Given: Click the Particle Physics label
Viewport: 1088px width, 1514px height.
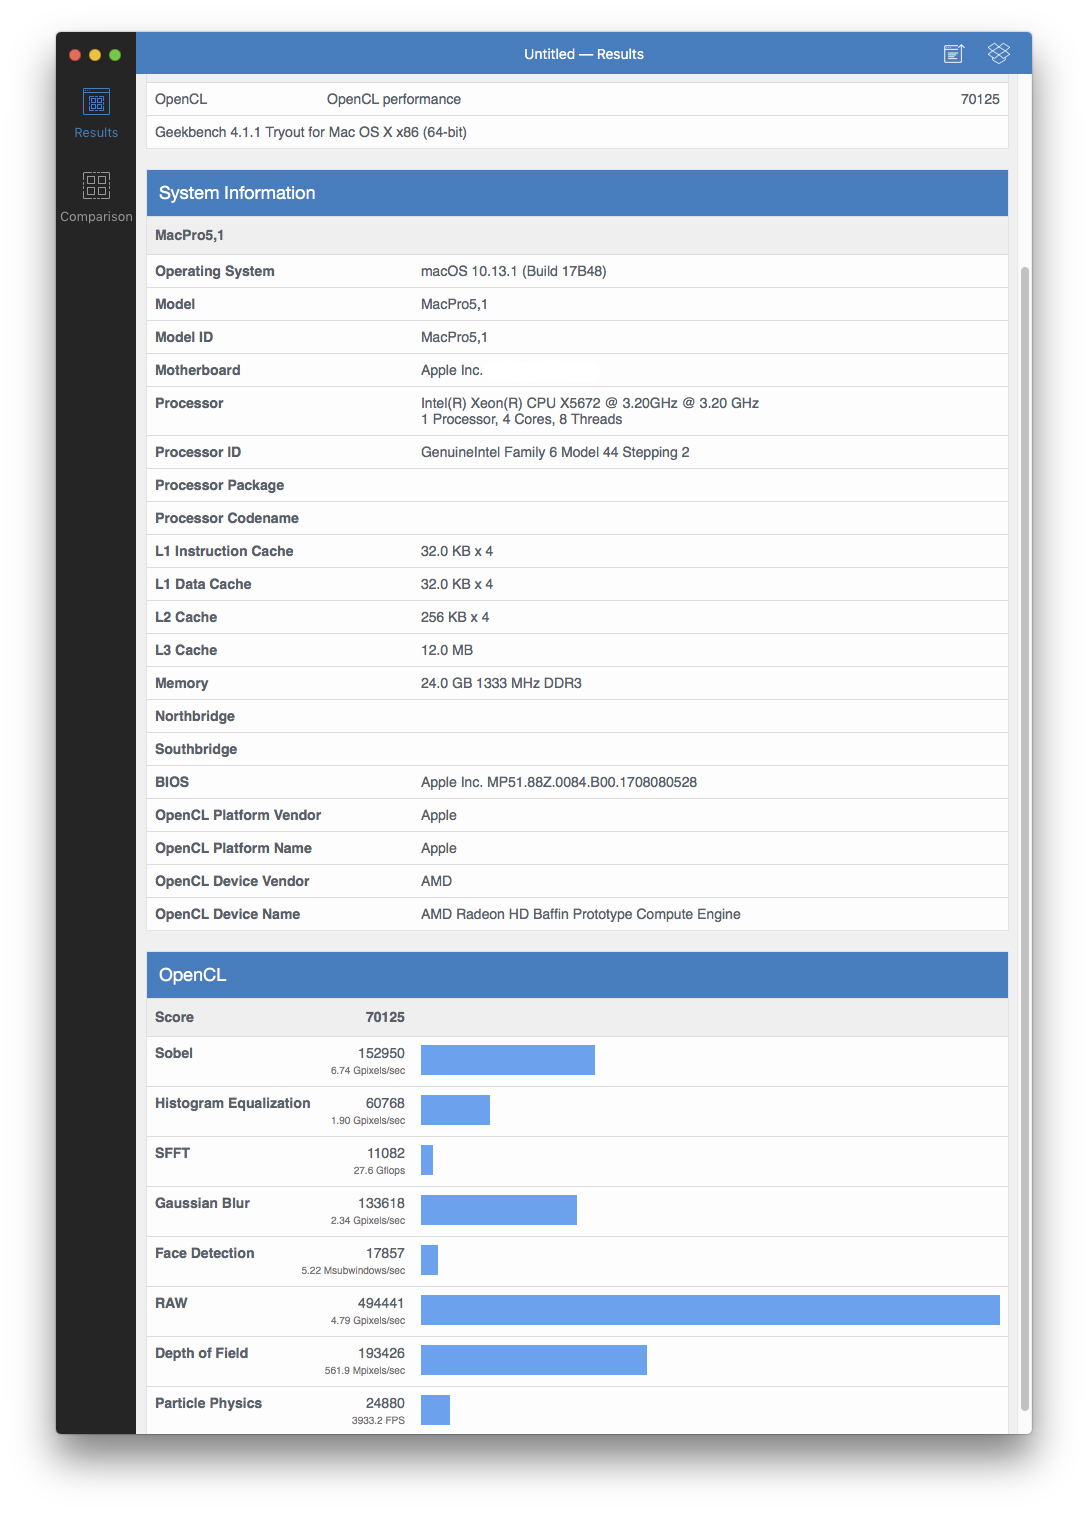Looking at the screenshot, I should [x=208, y=1403].
